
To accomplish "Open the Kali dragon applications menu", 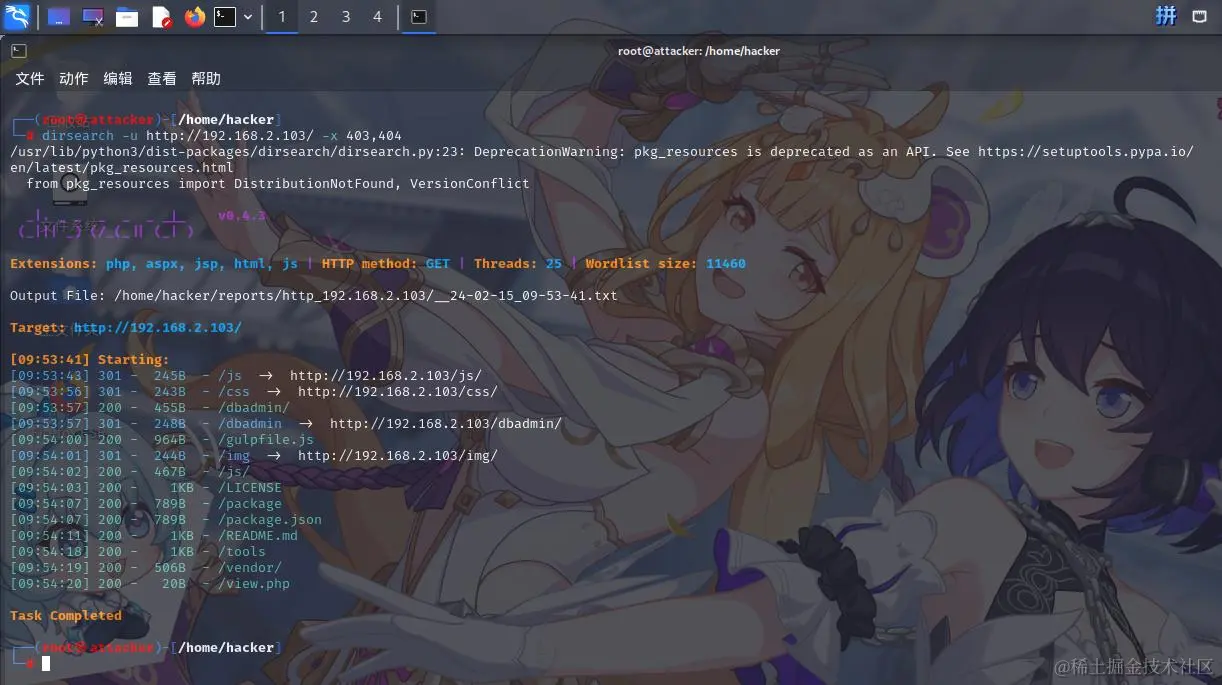I will pos(17,16).
